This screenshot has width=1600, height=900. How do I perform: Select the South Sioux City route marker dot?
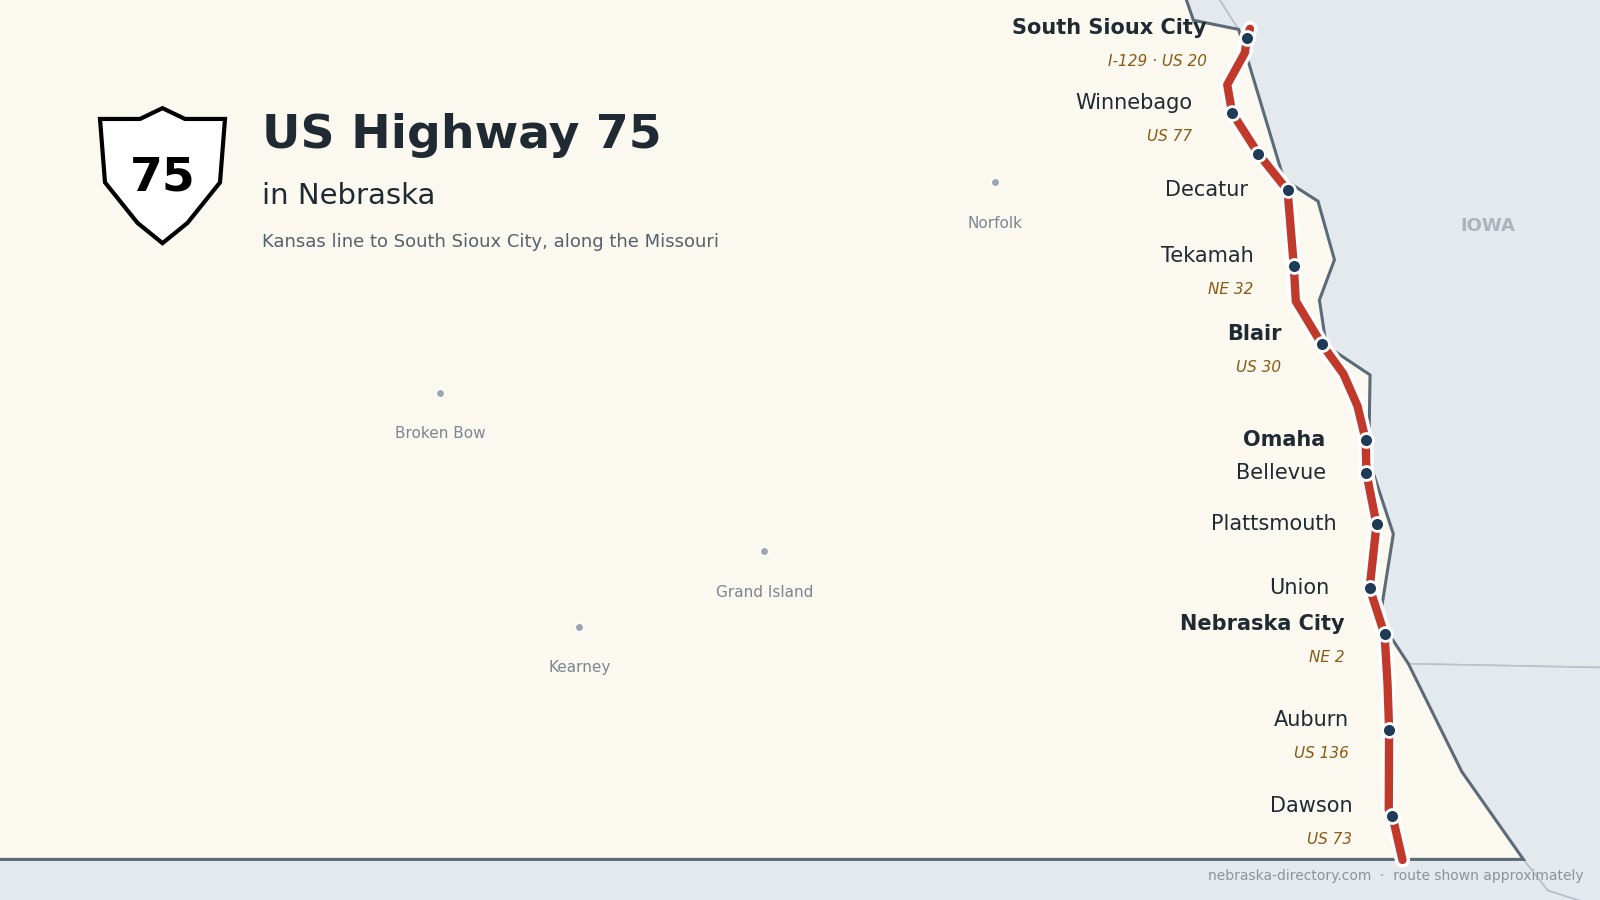[x=1247, y=38]
